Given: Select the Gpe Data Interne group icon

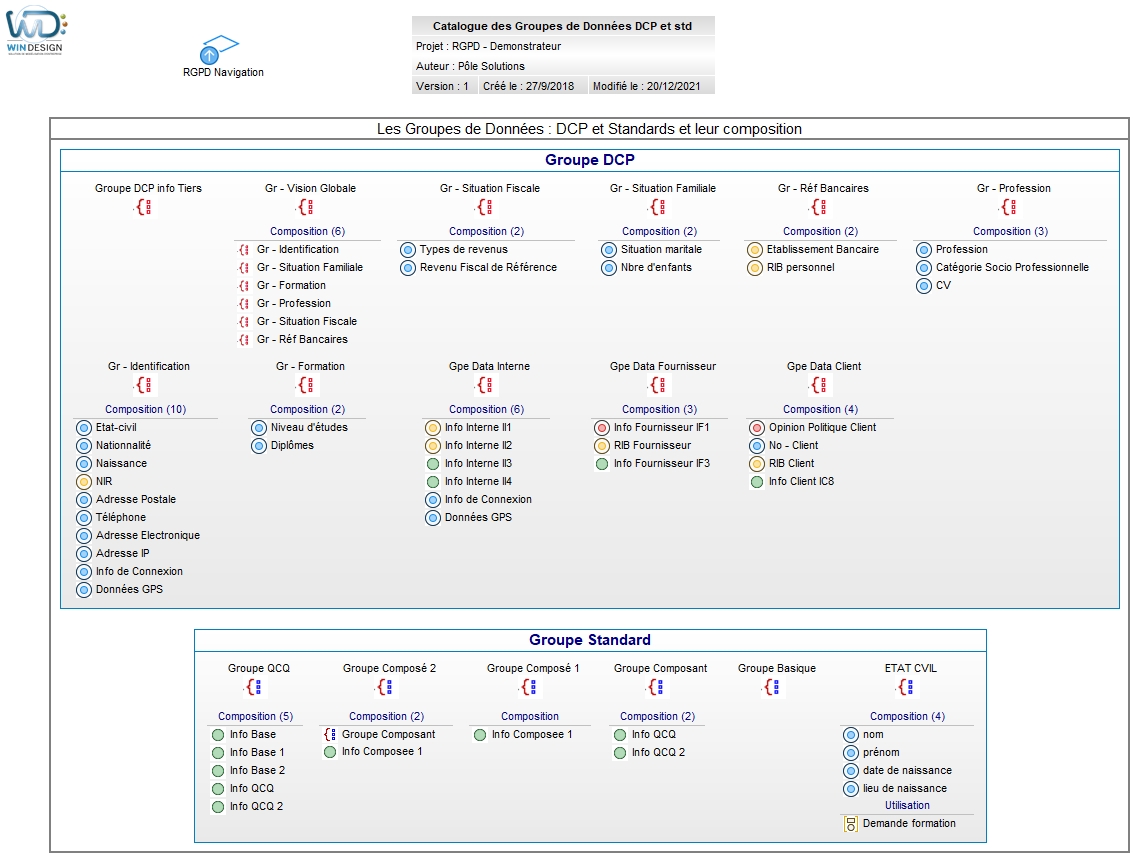Looking at the screenshot, I should [485, 385].
